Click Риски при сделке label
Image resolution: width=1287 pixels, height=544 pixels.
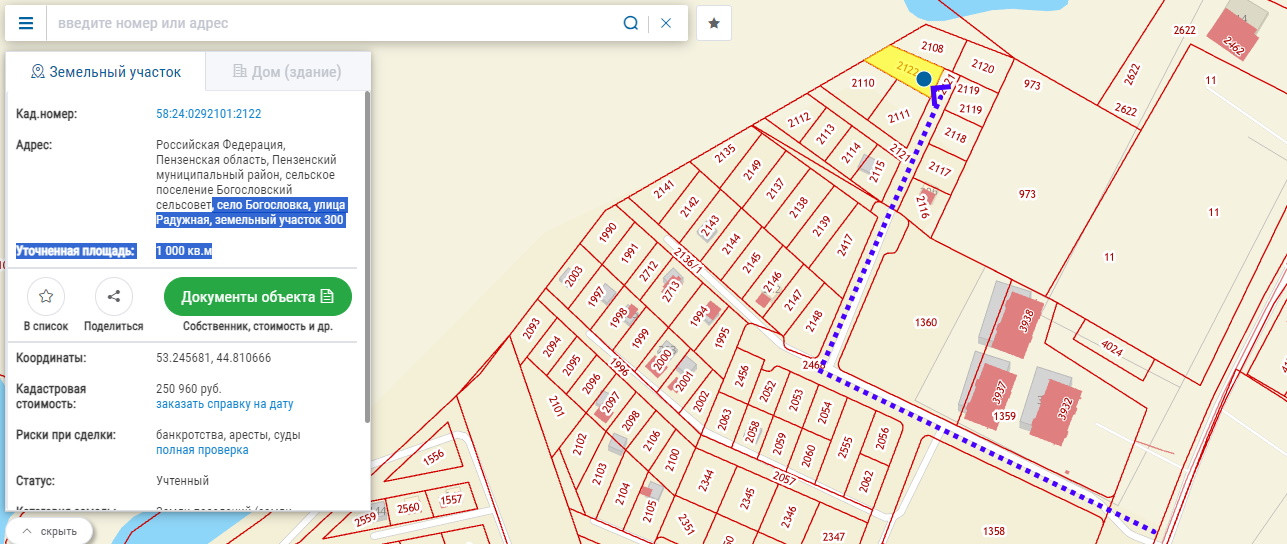click(x=65, y=435)
